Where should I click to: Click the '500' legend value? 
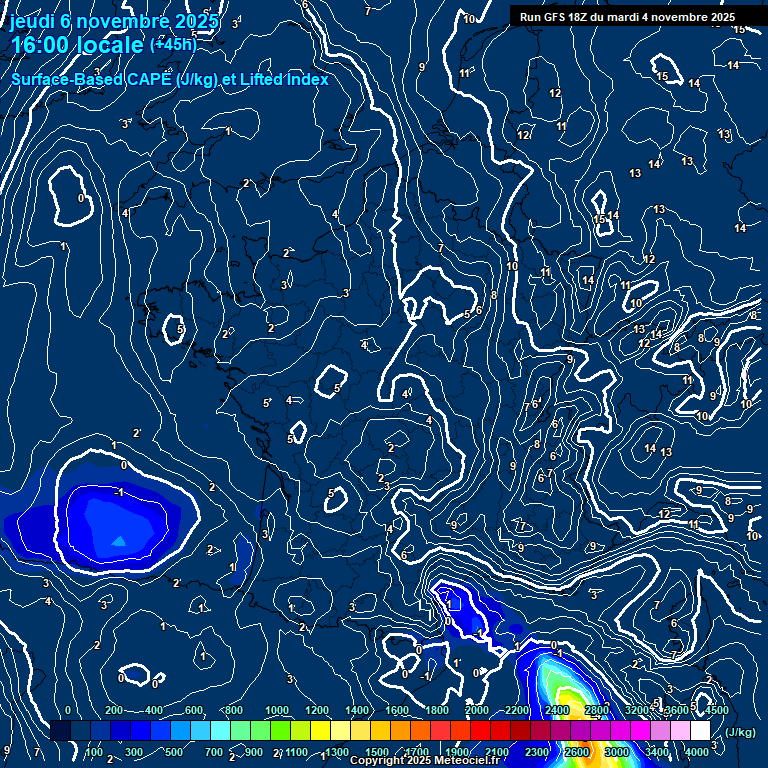click(x=174, y=752)
